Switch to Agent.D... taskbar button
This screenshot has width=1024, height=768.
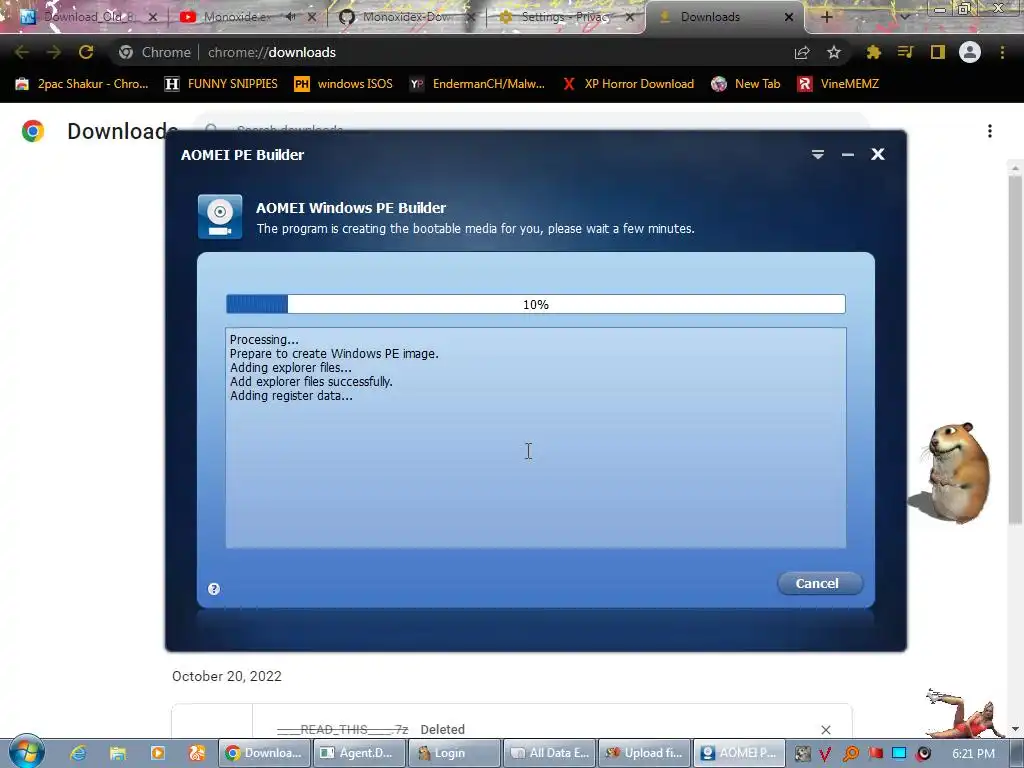click(x=359, y=753)
